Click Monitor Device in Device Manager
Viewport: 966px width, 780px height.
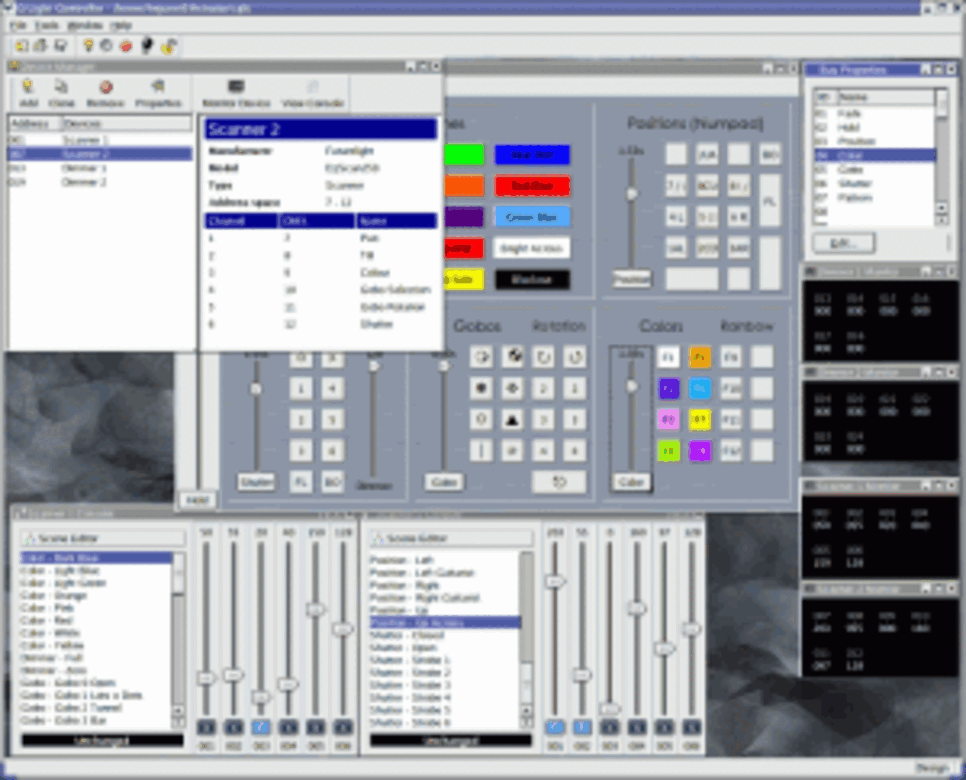click(236, 93)
